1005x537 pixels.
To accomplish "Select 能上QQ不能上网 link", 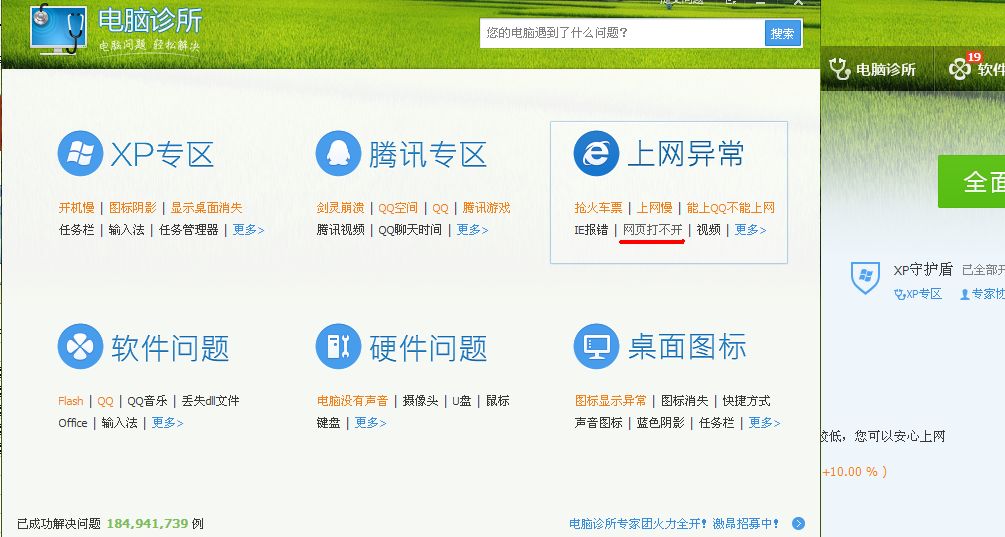I will pos(731,208).
